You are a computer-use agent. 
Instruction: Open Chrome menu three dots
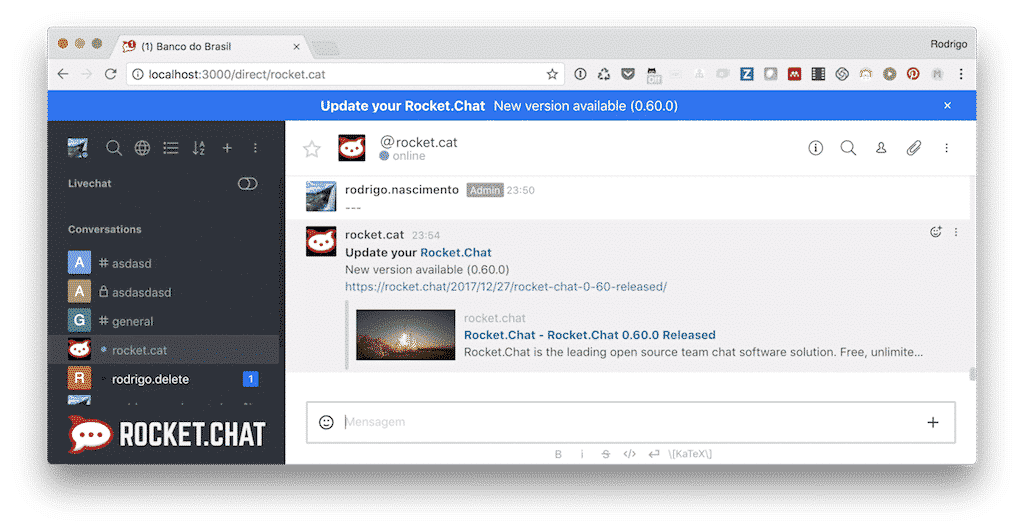[961, 74]
